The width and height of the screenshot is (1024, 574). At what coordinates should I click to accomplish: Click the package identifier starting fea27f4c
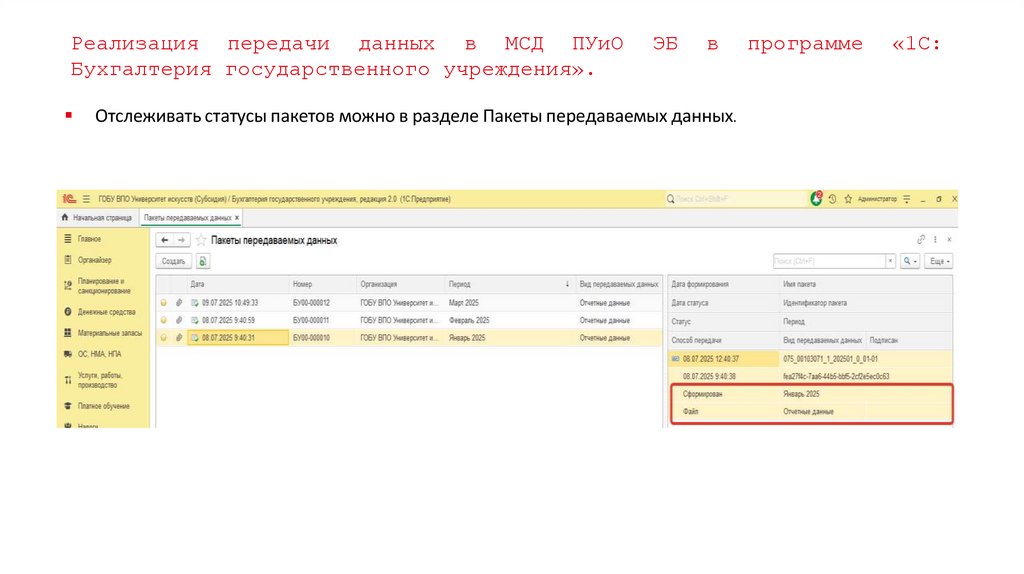(836, 377)
